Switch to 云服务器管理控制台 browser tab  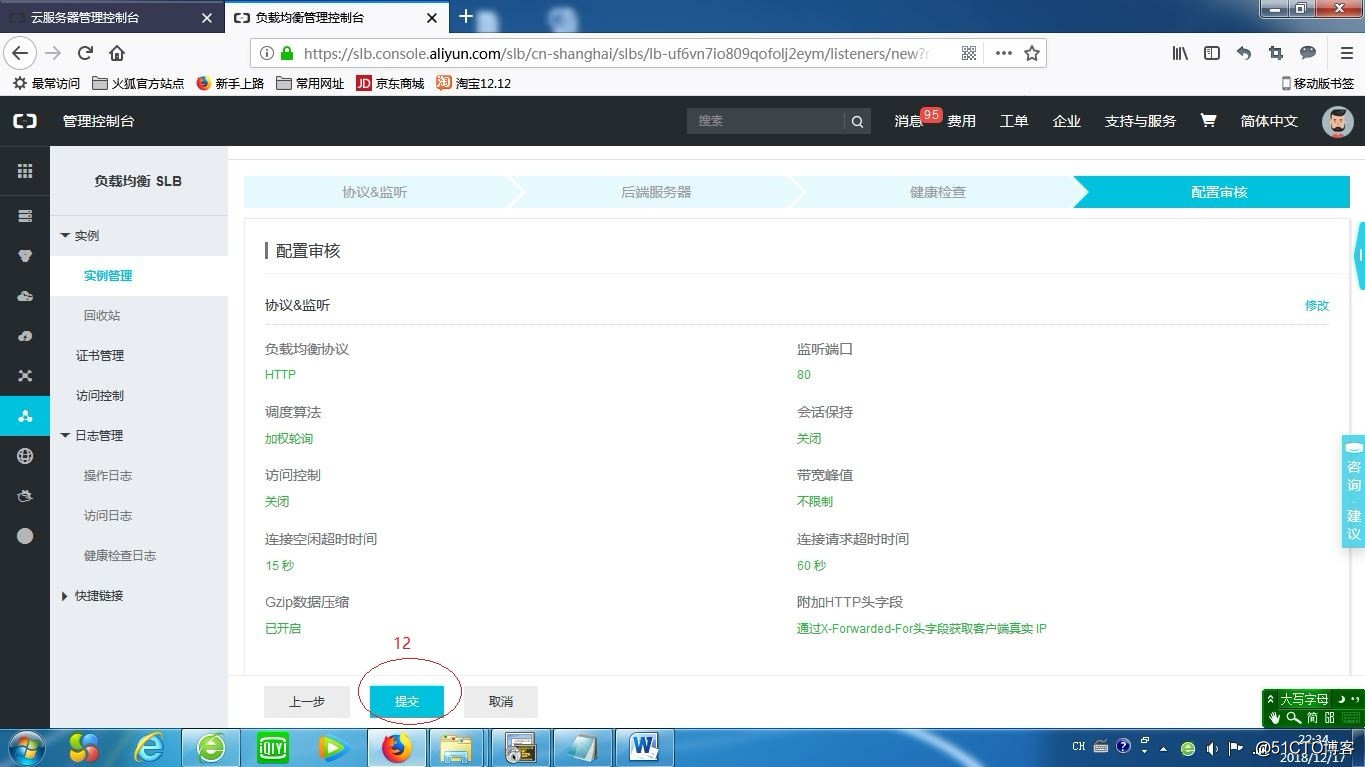click(111, 17)
